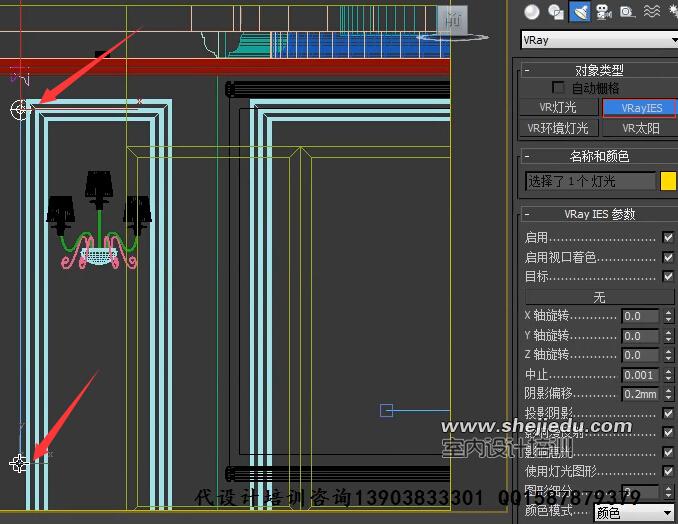
Task: Open the VRay light type dropdown
Action: 599,40
